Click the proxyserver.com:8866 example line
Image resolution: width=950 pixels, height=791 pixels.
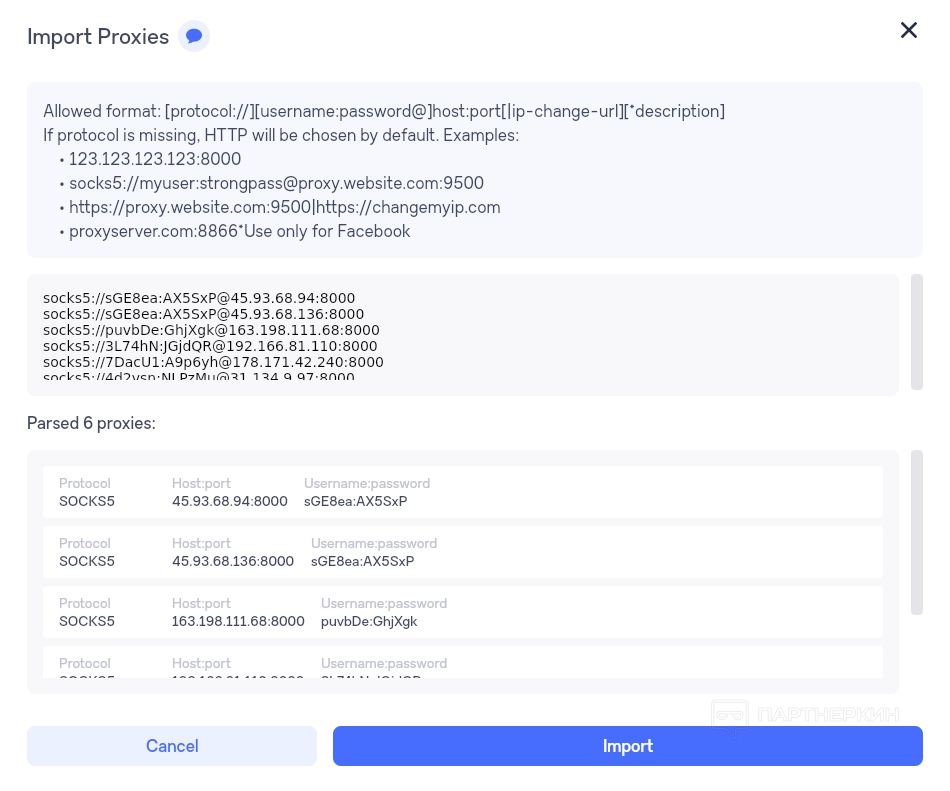(x=240, y=231)
